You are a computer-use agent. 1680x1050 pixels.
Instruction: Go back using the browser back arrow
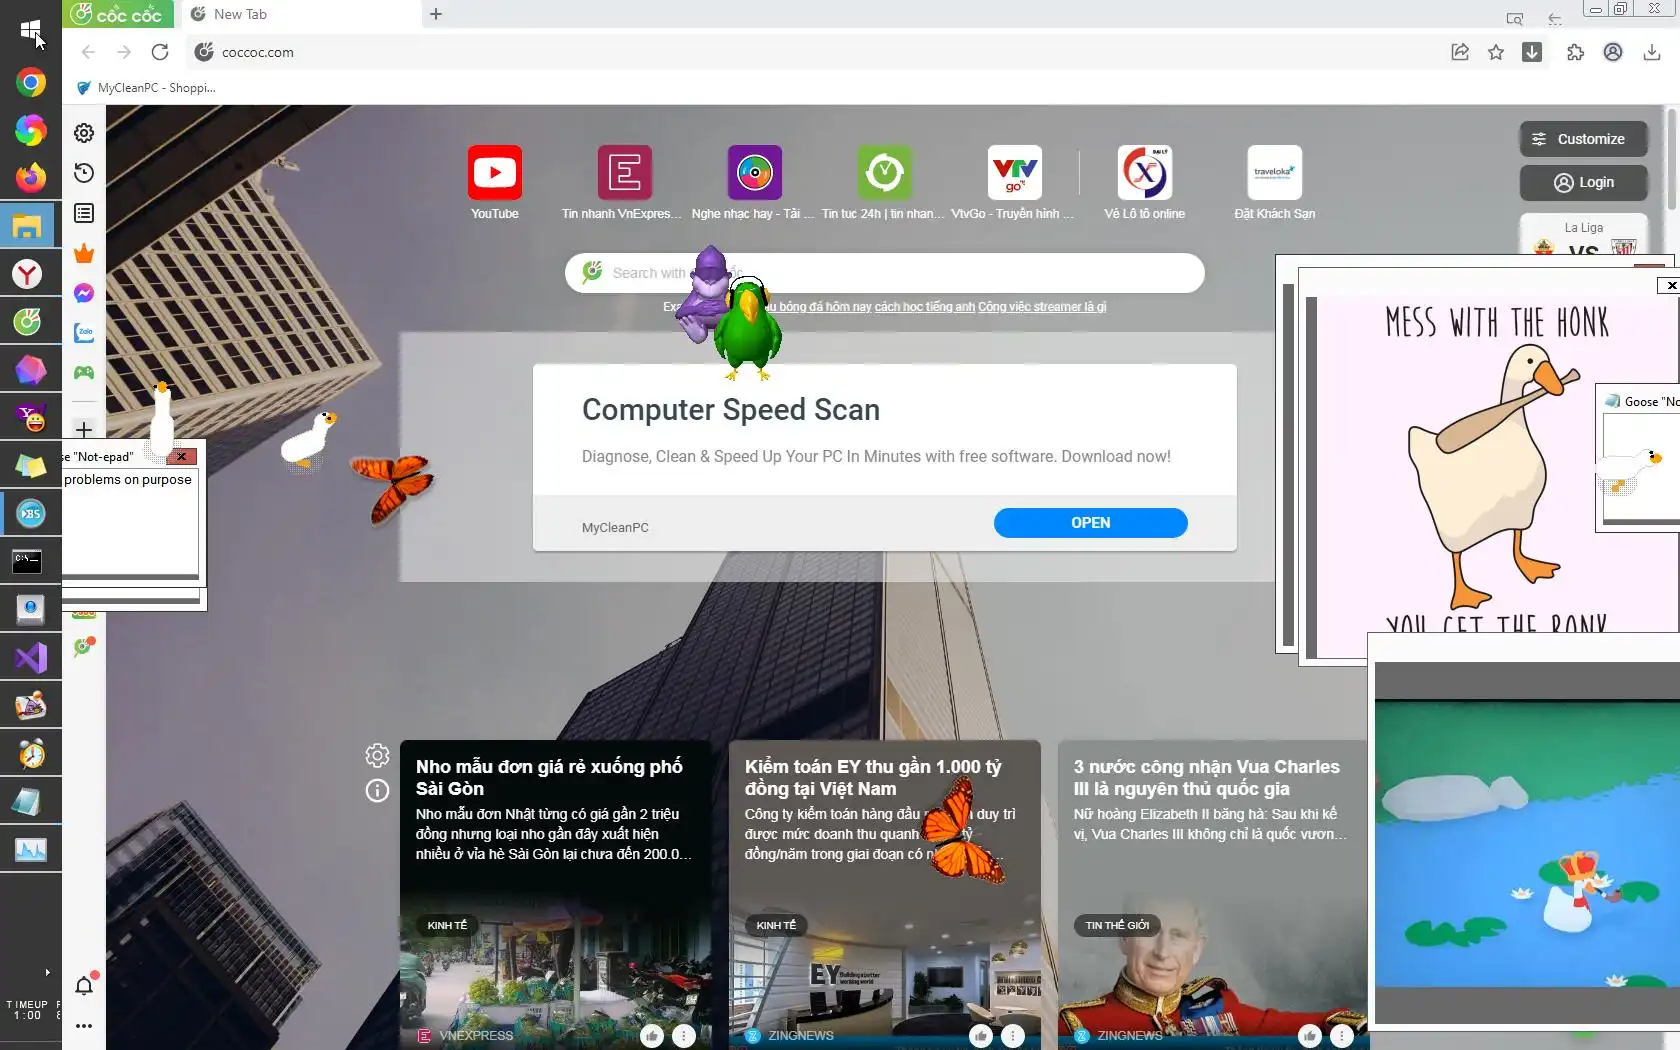[x=88, y=52]
